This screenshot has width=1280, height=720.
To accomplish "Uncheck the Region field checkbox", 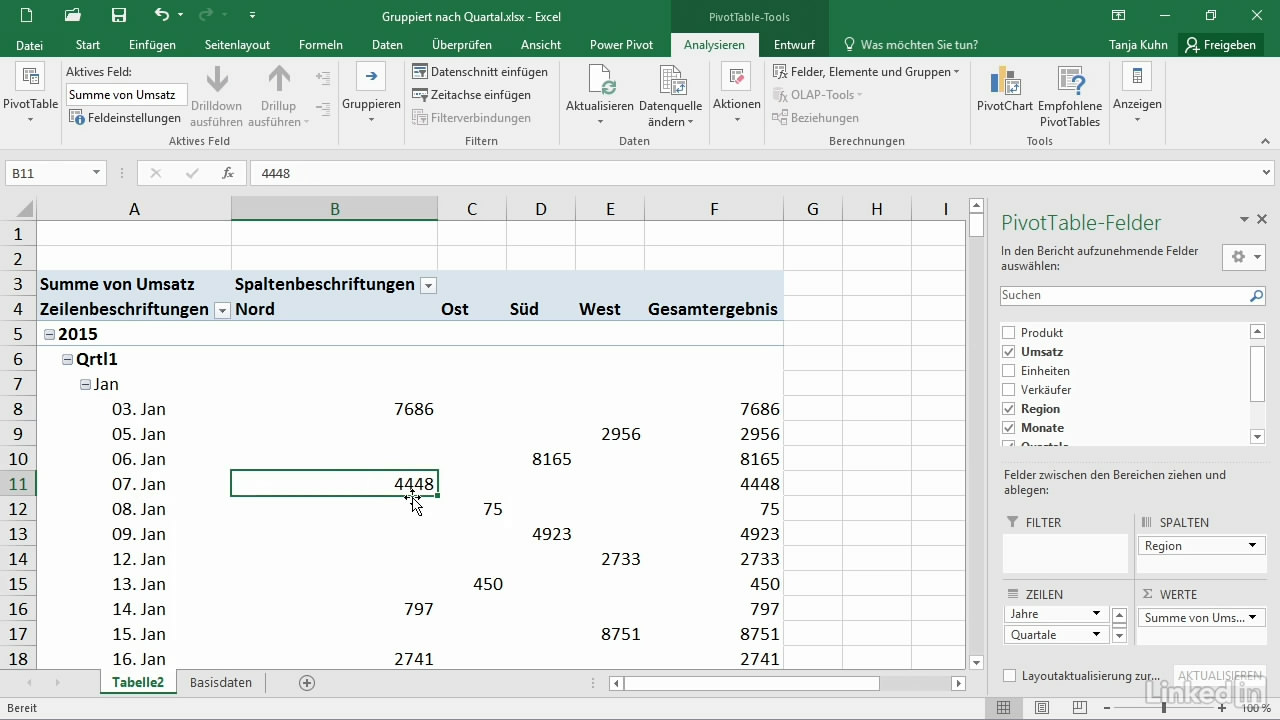I will (x=1009, y=409).
